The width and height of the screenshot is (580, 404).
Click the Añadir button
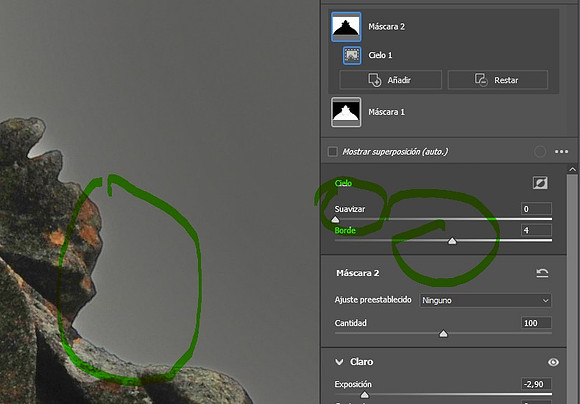pos(391,80)
